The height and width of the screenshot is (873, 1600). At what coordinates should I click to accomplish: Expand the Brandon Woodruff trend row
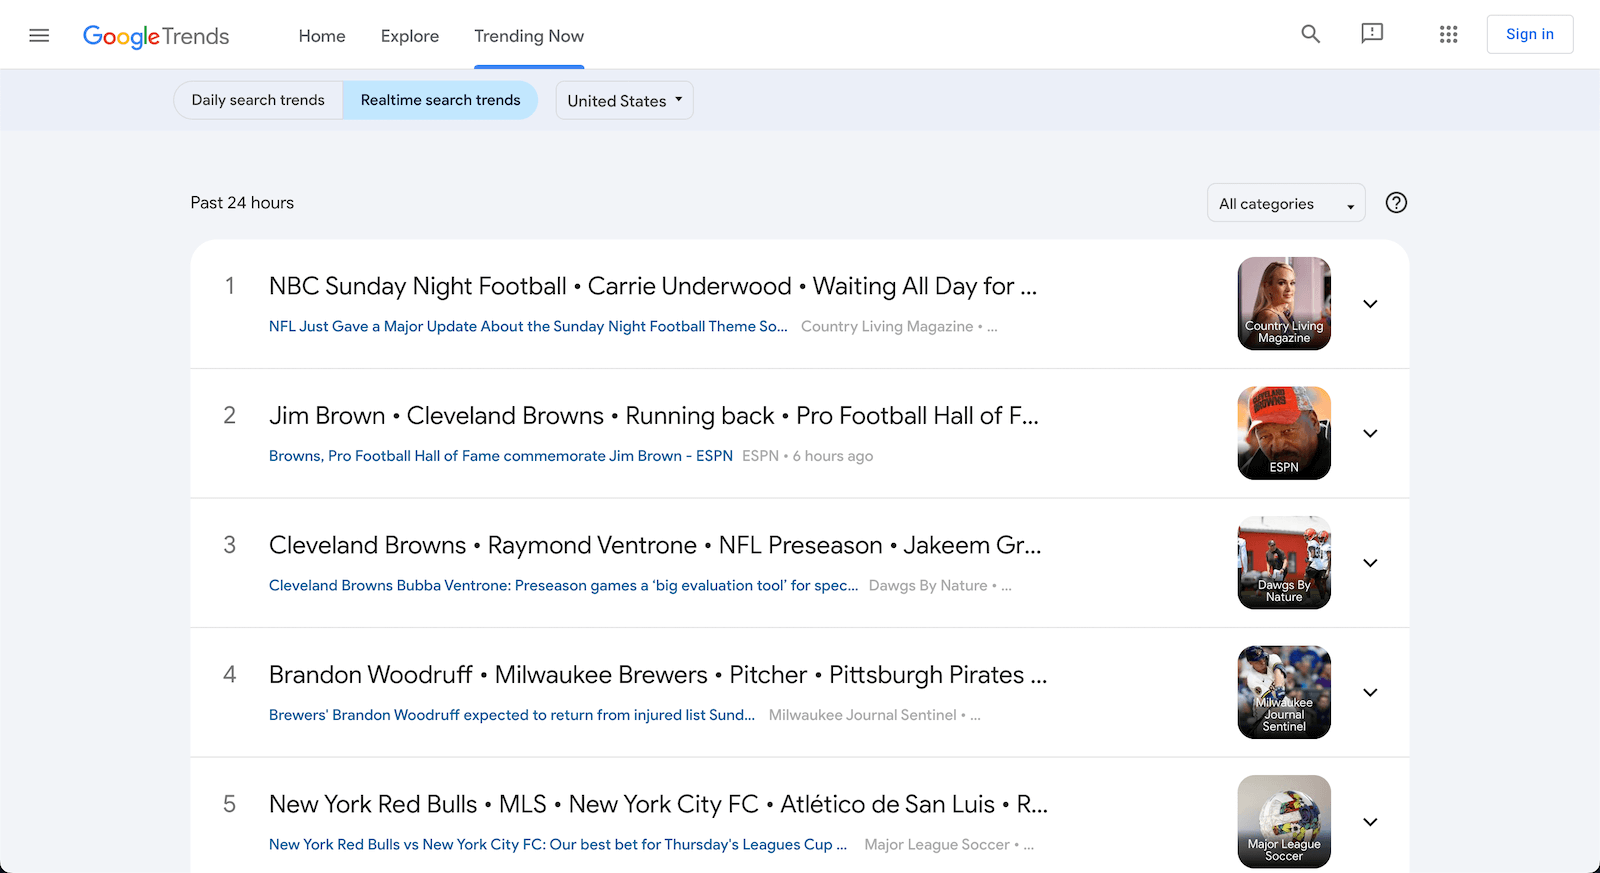pos(1370,692)
